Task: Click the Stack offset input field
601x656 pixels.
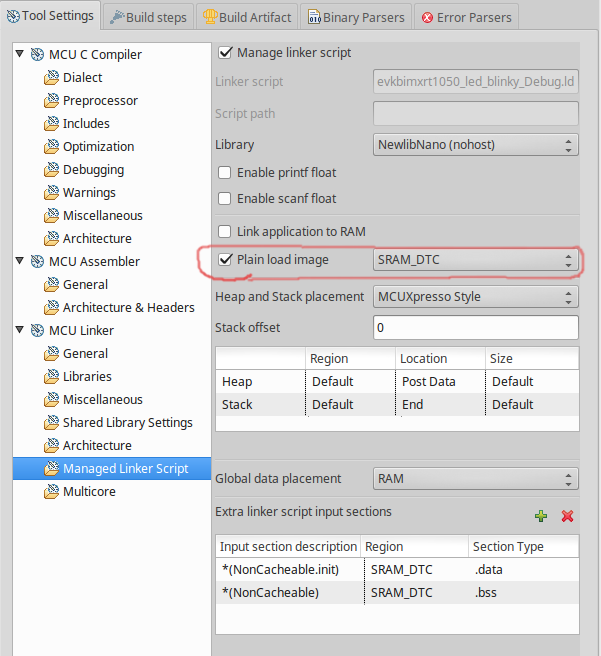Action: [476, 328]
